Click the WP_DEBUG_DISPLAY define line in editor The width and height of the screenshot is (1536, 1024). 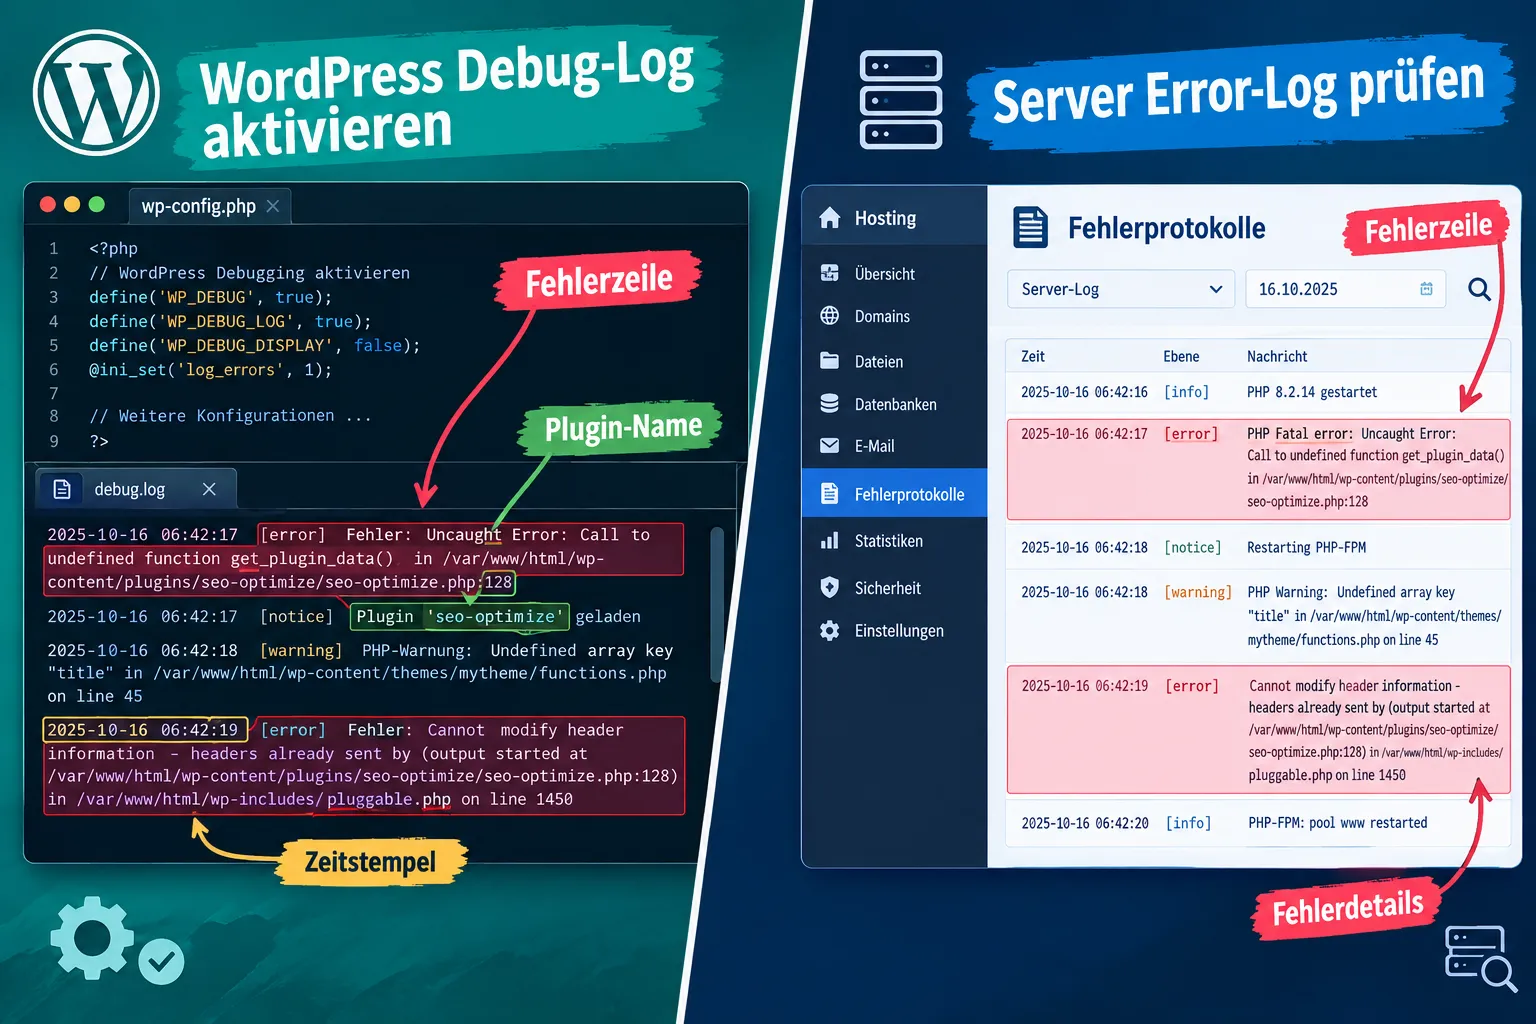(254, 345)
